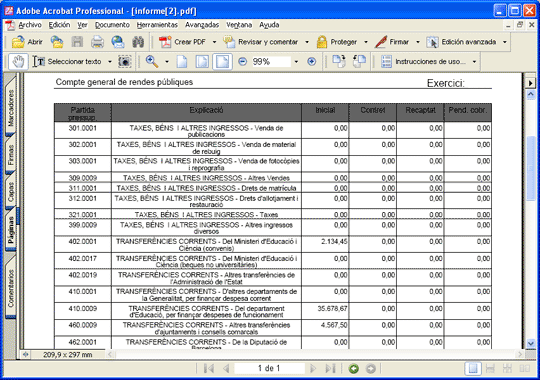Click the open folder with web icon
The image size is (540, 380).
(x=57, y=42)
